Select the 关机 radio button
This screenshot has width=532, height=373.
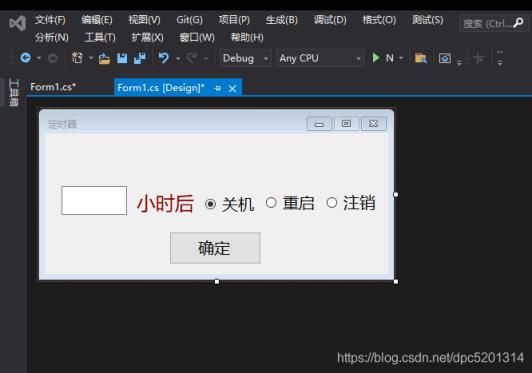point(210,204)
